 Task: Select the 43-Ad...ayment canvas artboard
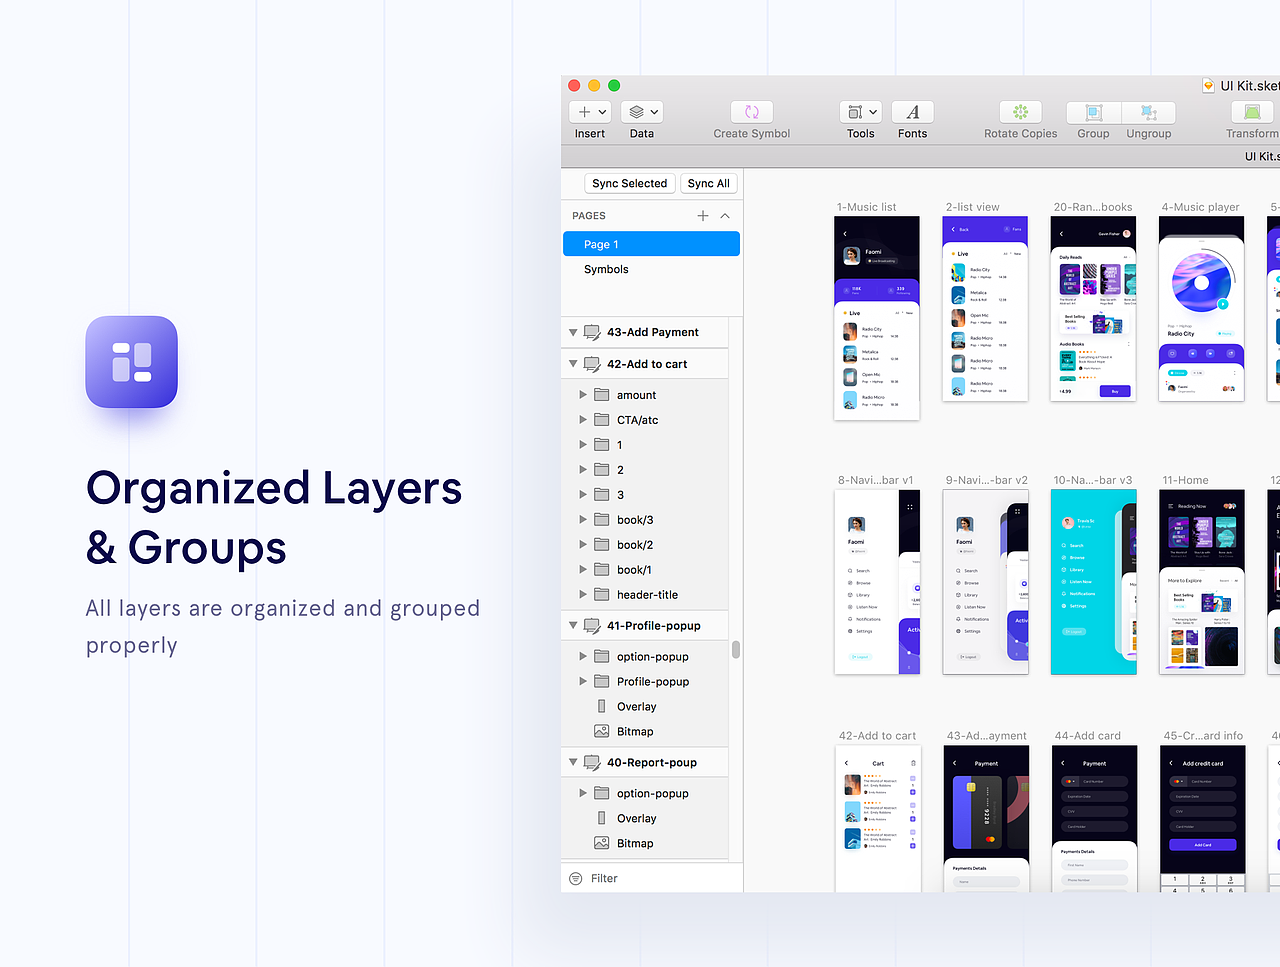(x=986, y=819)
